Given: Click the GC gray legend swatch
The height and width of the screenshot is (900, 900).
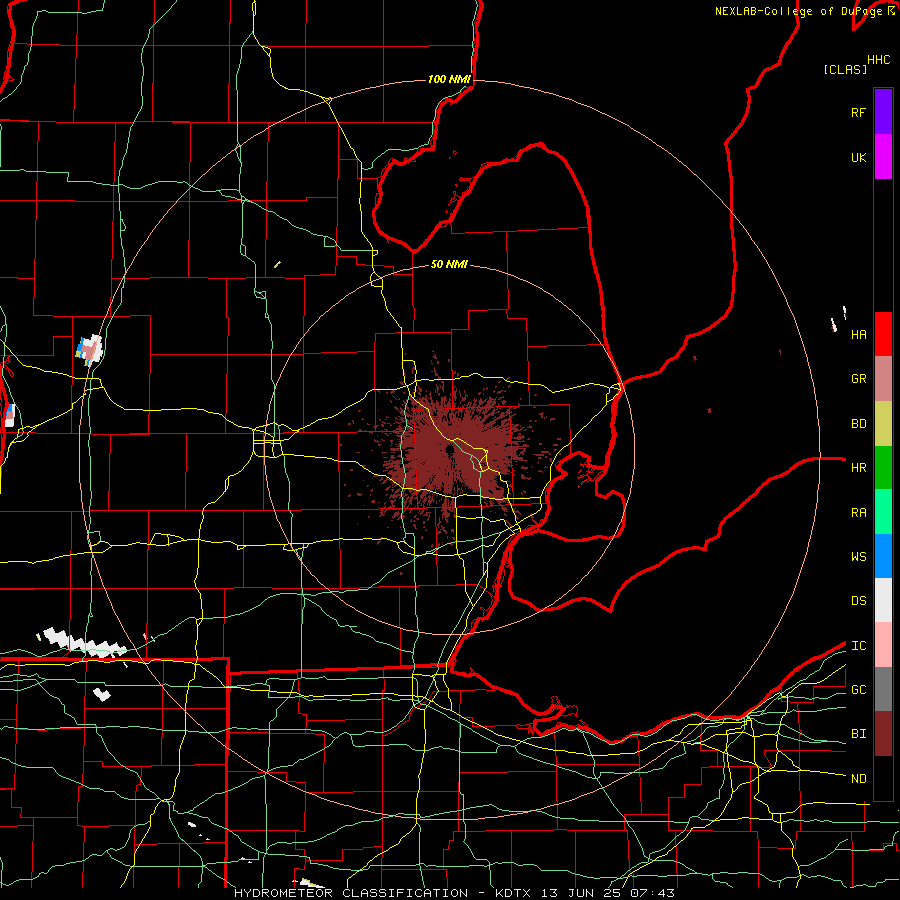Looking at the screenshot, I should (x=883, y=689).
